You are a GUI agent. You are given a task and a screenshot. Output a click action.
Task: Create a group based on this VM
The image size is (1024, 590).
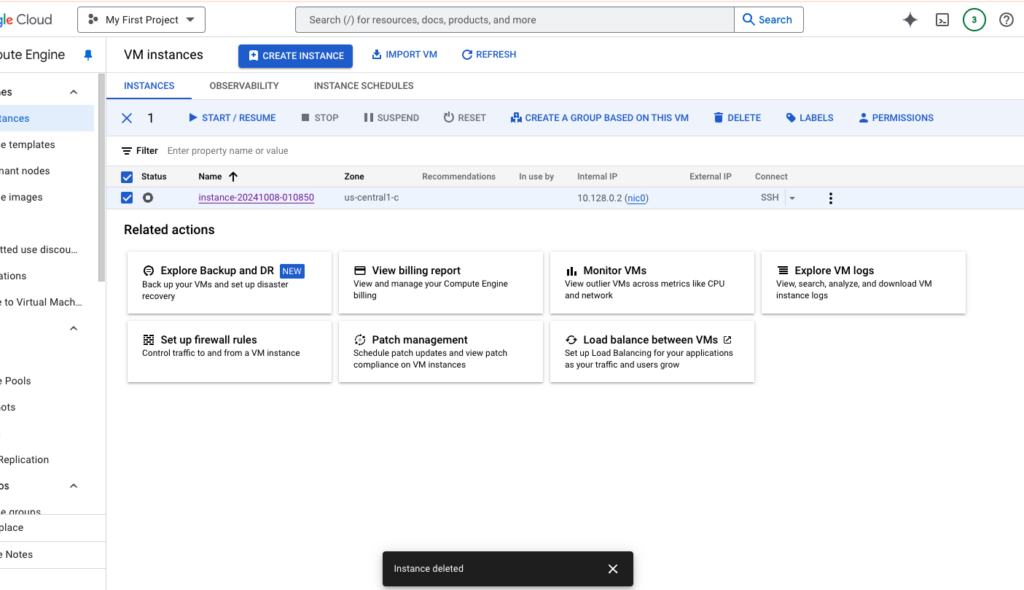click(x=600, y=118)
